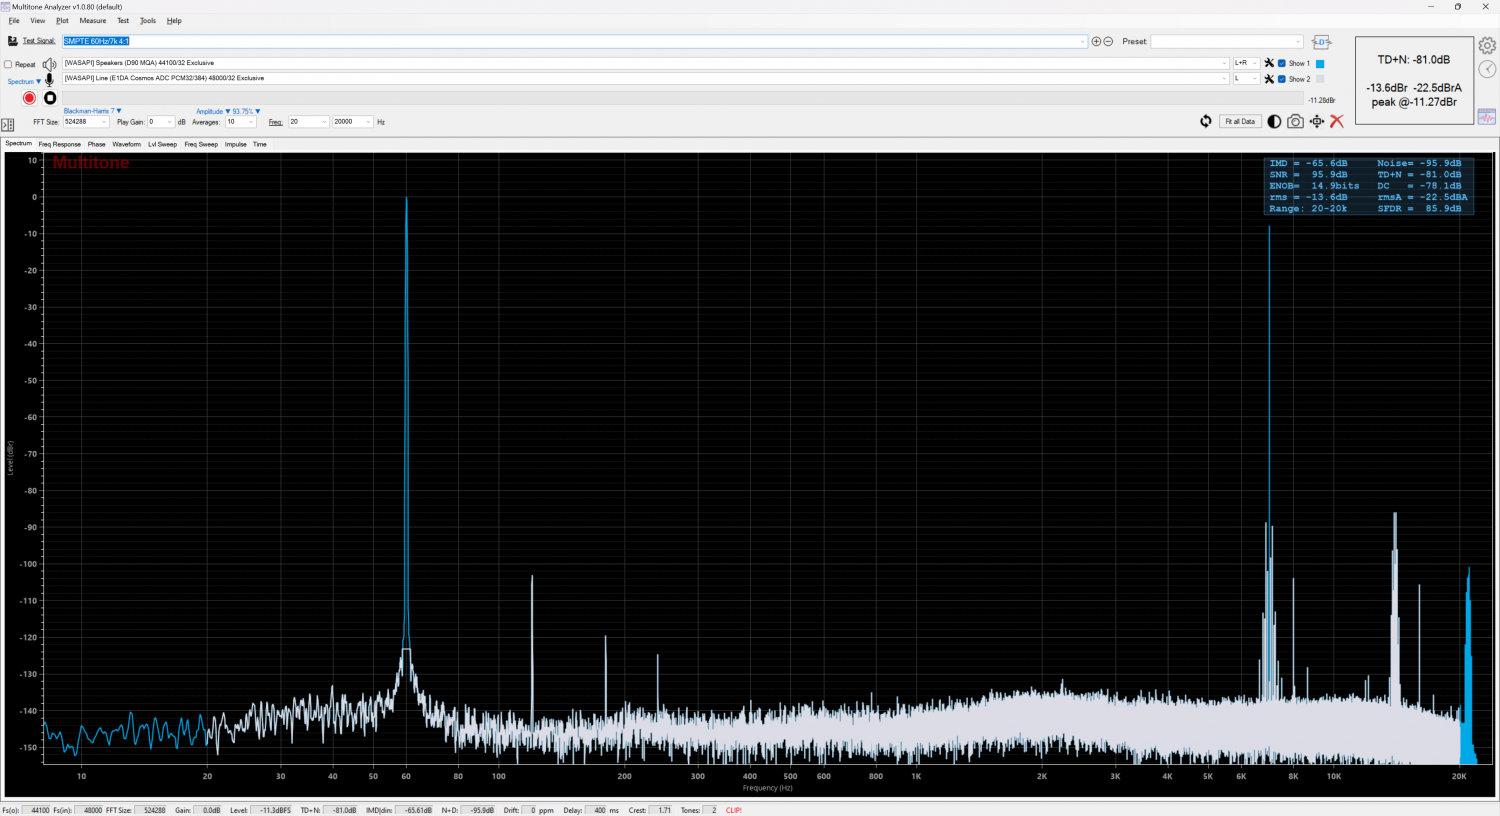Open the waveform monitor icon at right
1500x816 pixels.
coord(1487,117)
